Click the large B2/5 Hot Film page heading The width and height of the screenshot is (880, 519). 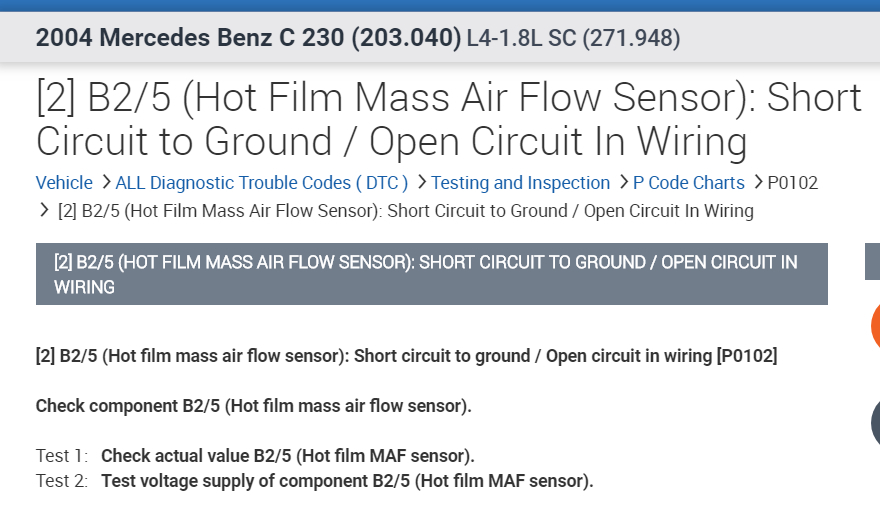click(448, 120)
